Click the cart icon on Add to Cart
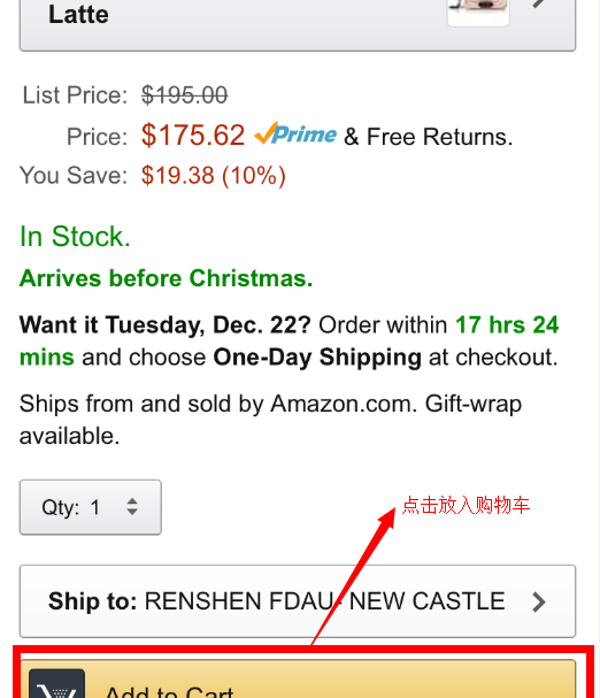The height and width of the screenshot is (698, 600). [57, 688]
